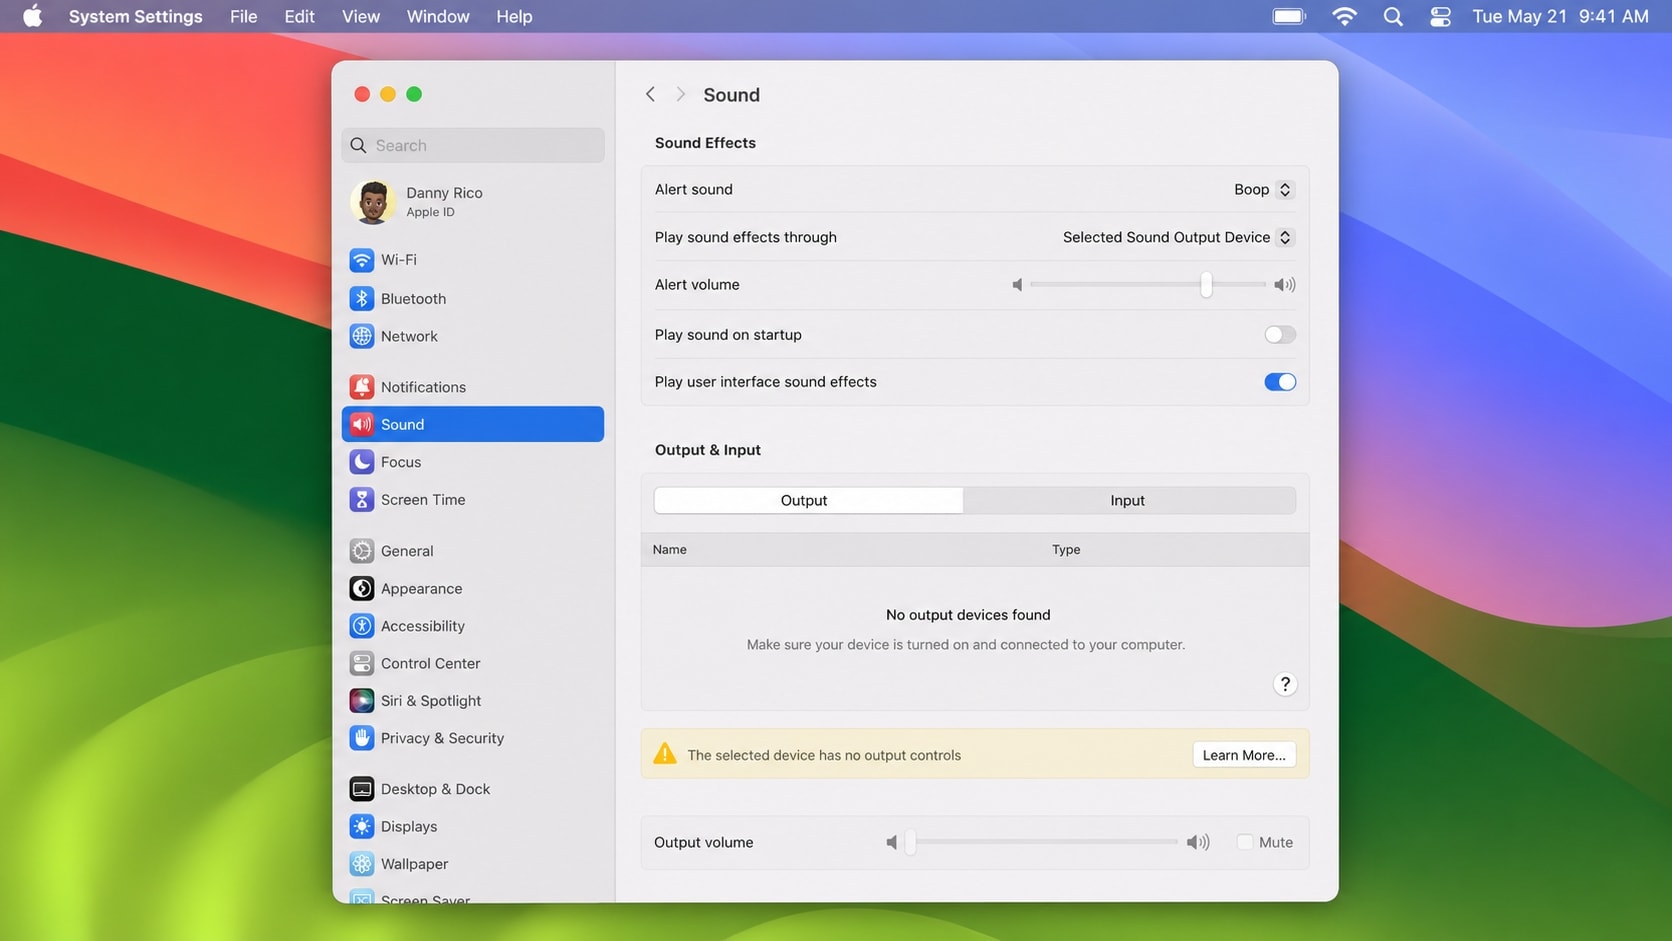The image size is (1672, 941).
Task: Open Wi-Fi settings in sidebar
Action: [x=472, y=260]
